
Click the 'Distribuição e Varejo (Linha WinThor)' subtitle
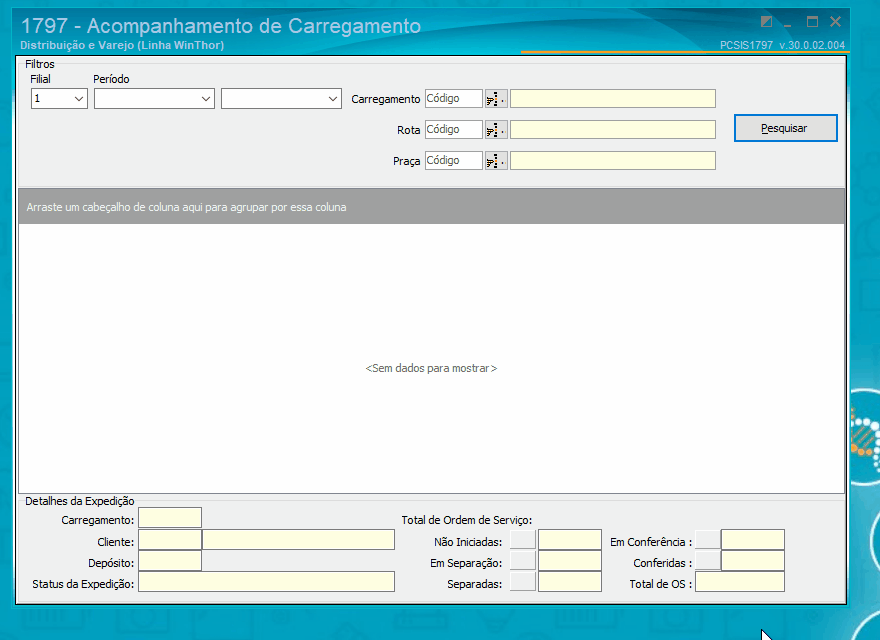point(122,45)
